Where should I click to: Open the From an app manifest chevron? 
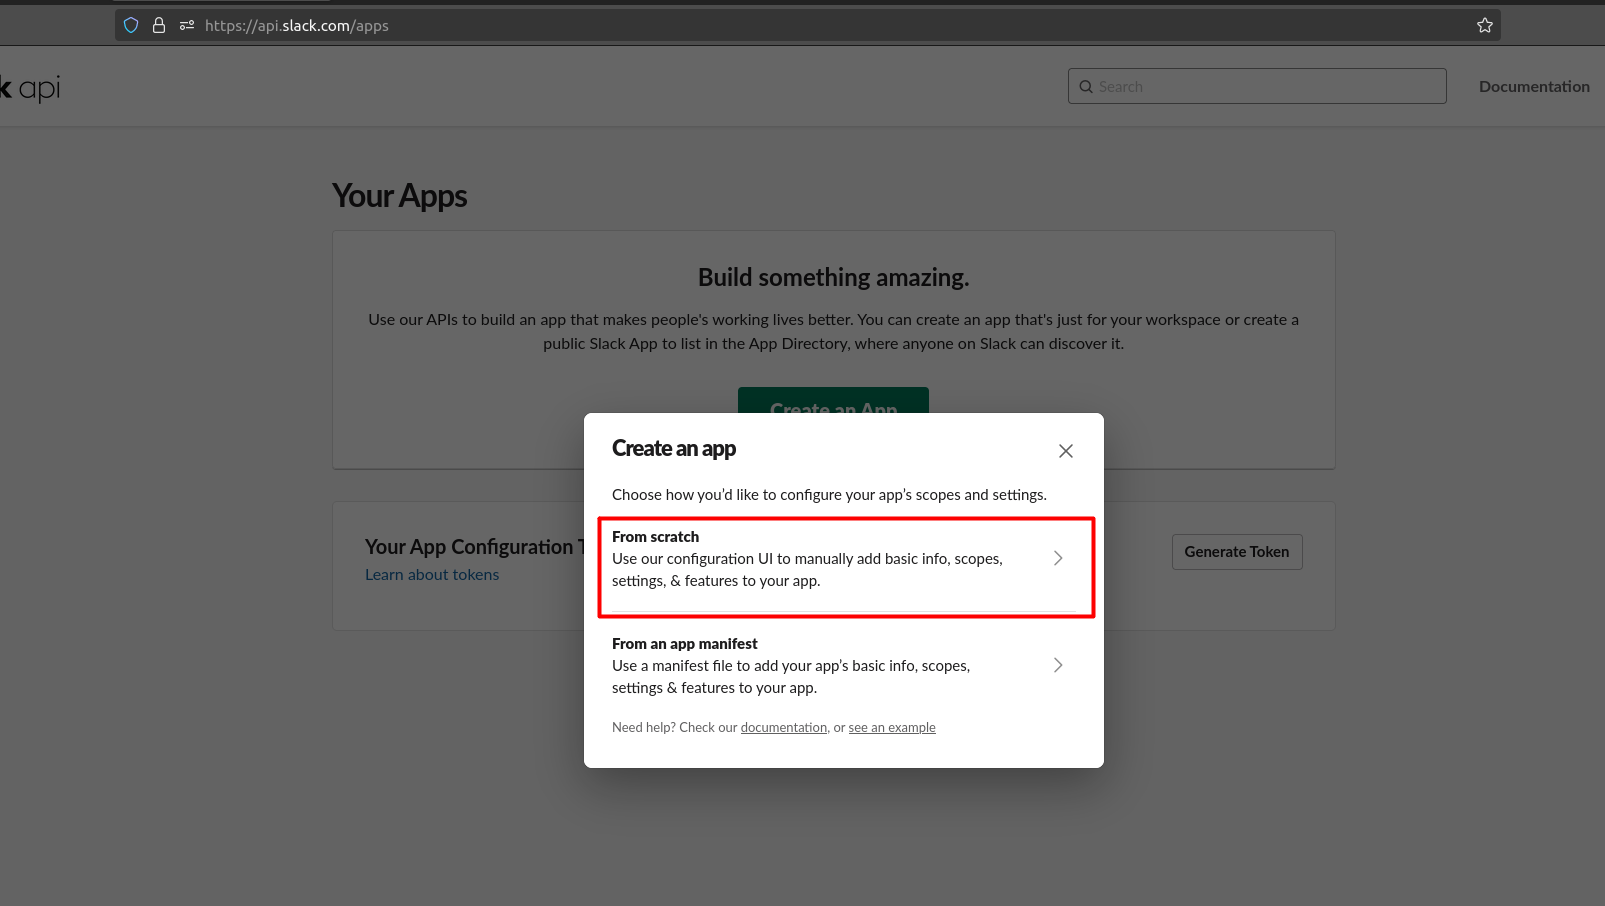point(1058,665)
